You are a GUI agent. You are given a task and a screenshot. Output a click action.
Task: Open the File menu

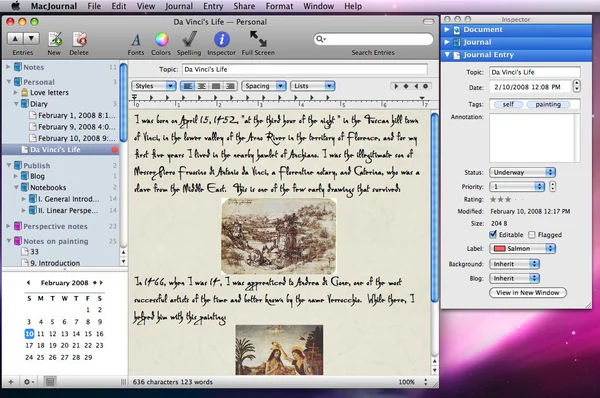[94, 6]
